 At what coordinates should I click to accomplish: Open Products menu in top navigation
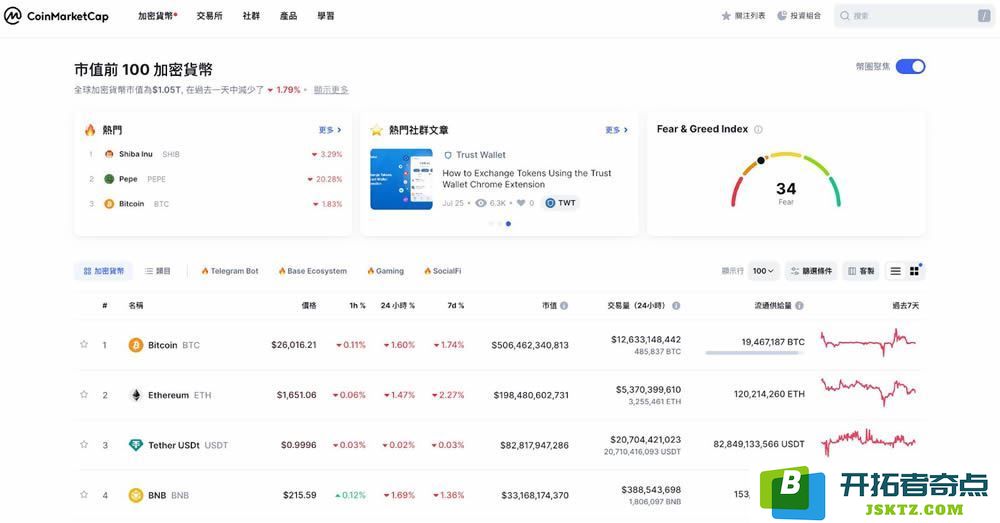pos(288,16)
